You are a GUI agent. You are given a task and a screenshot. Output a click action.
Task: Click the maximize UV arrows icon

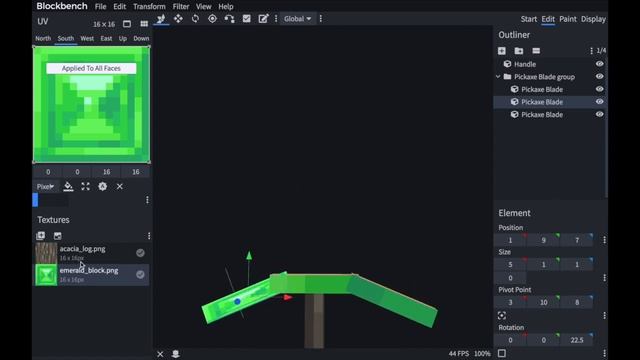[85, 187]
